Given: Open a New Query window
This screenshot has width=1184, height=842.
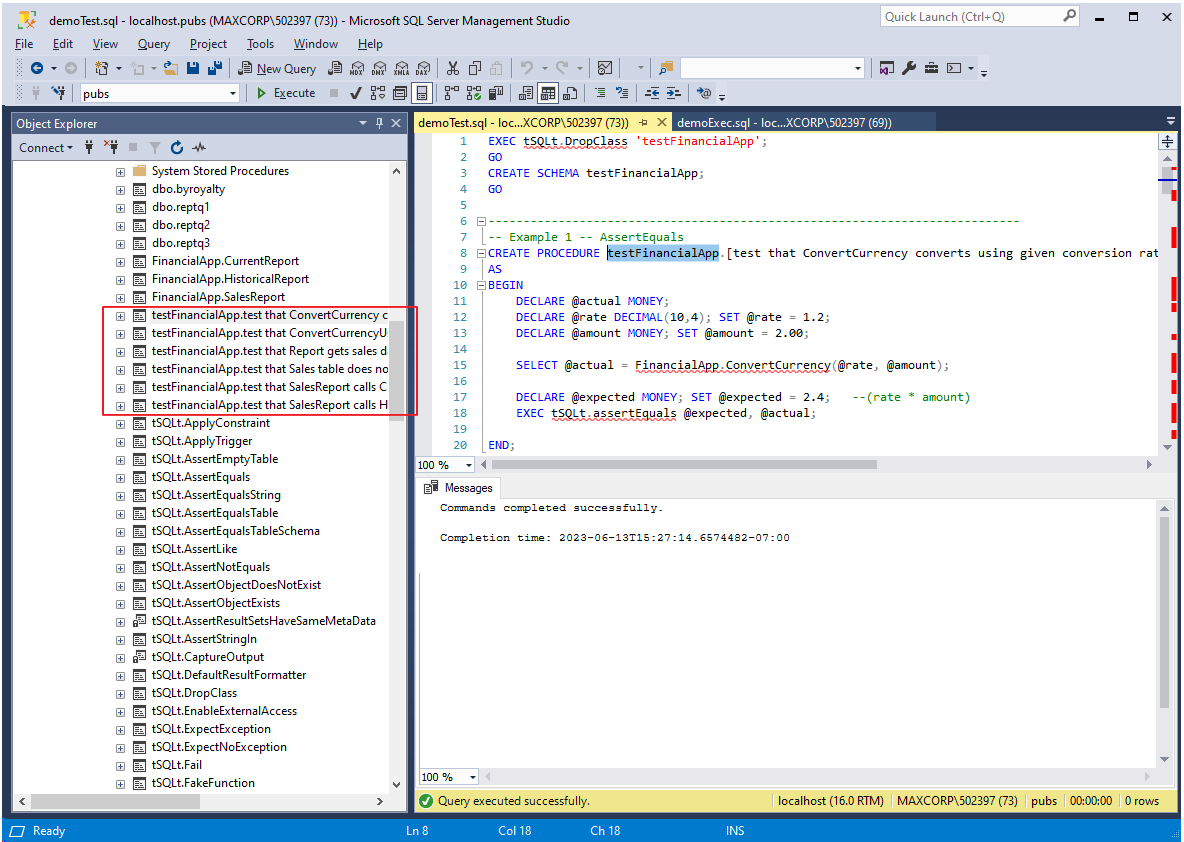Looking at the screenshot, I should (x=277, y=68).
